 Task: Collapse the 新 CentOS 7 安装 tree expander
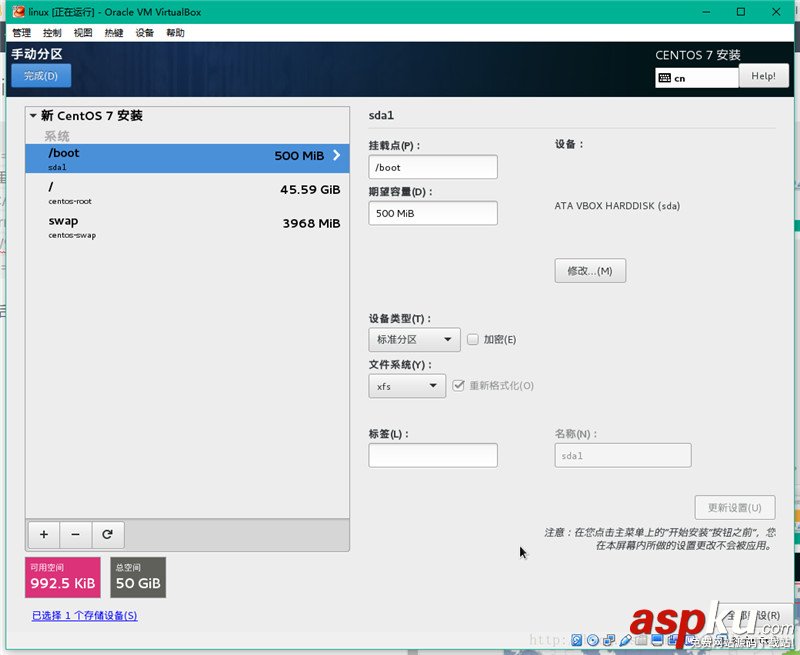coord(33,116)
